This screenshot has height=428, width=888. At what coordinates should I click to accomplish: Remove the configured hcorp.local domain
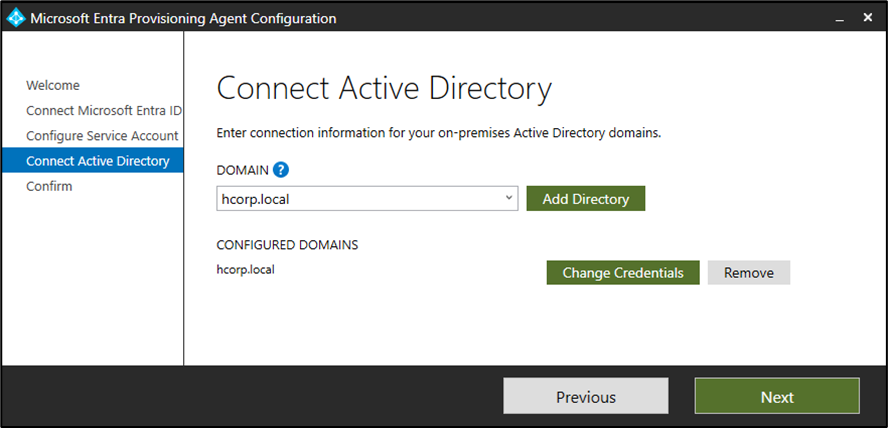[x=748, y=272]
